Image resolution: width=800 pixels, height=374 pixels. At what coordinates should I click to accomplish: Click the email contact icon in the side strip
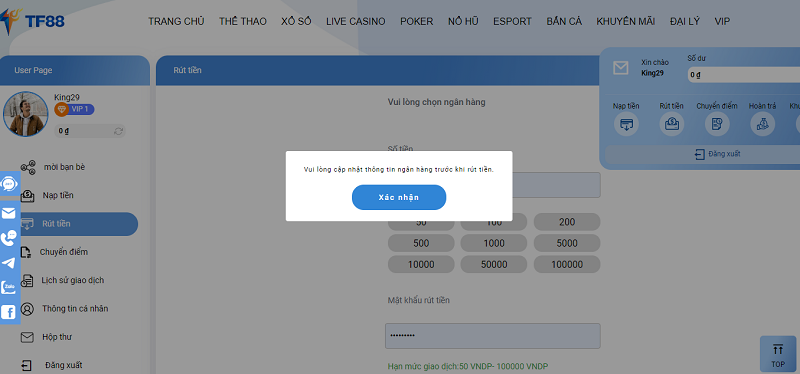tap(9, 213)
